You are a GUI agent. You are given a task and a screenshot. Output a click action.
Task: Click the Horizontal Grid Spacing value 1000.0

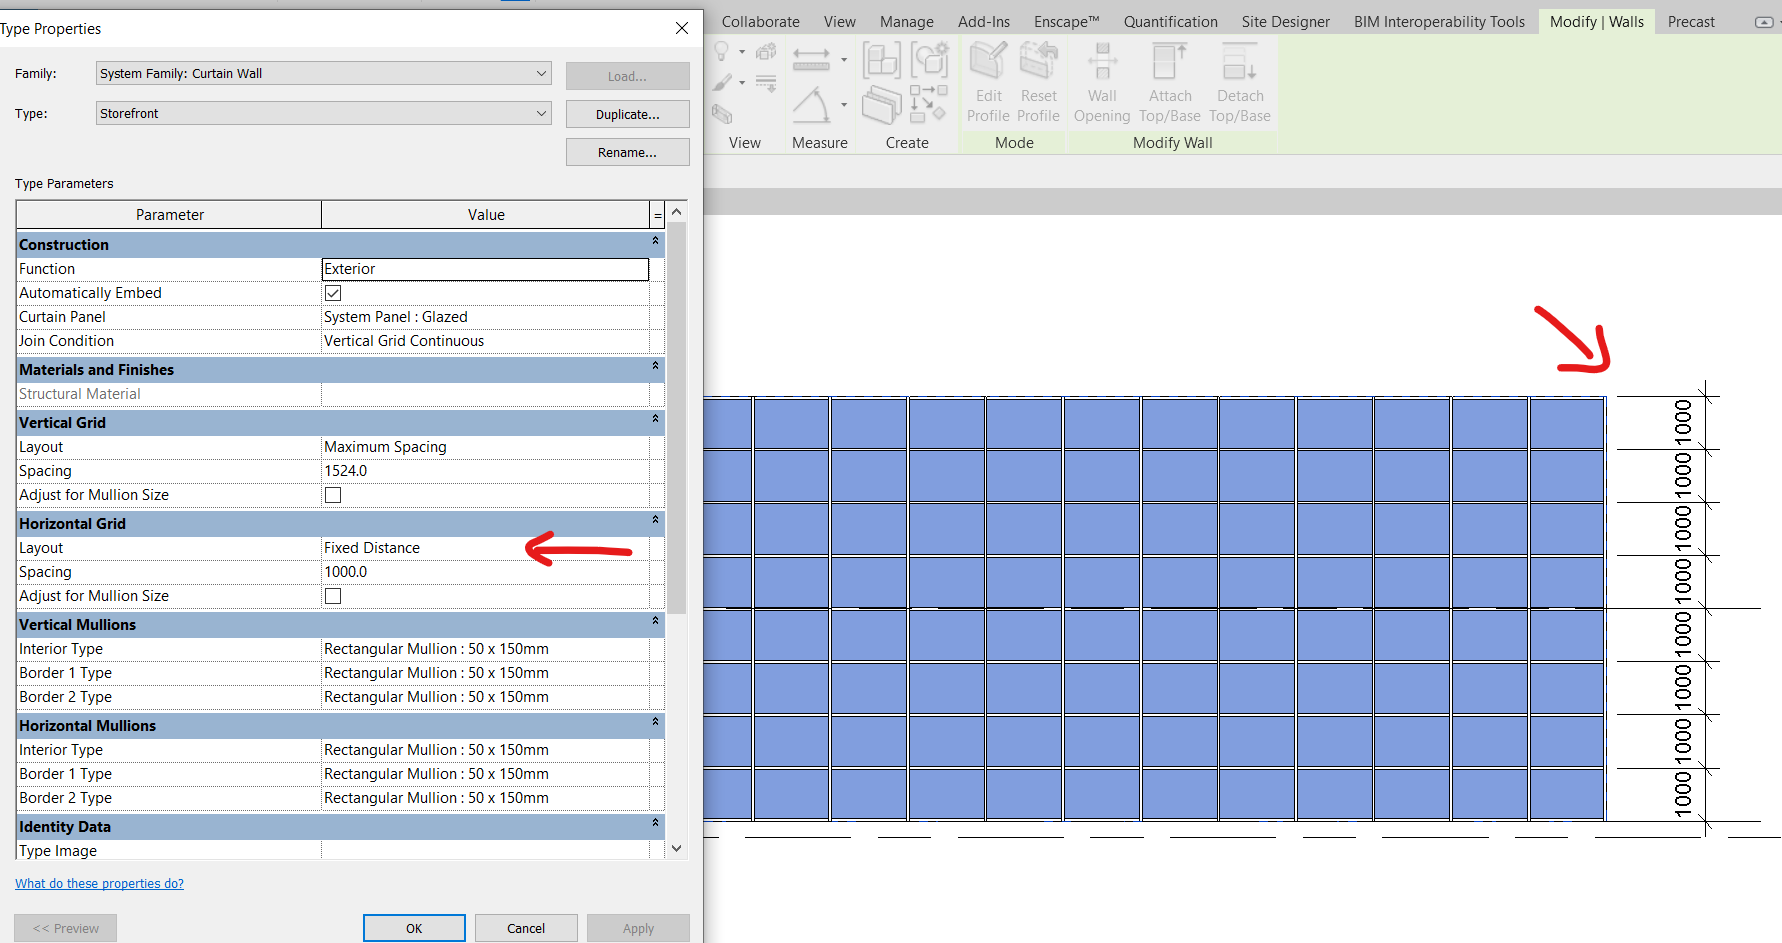click(485, 572)
